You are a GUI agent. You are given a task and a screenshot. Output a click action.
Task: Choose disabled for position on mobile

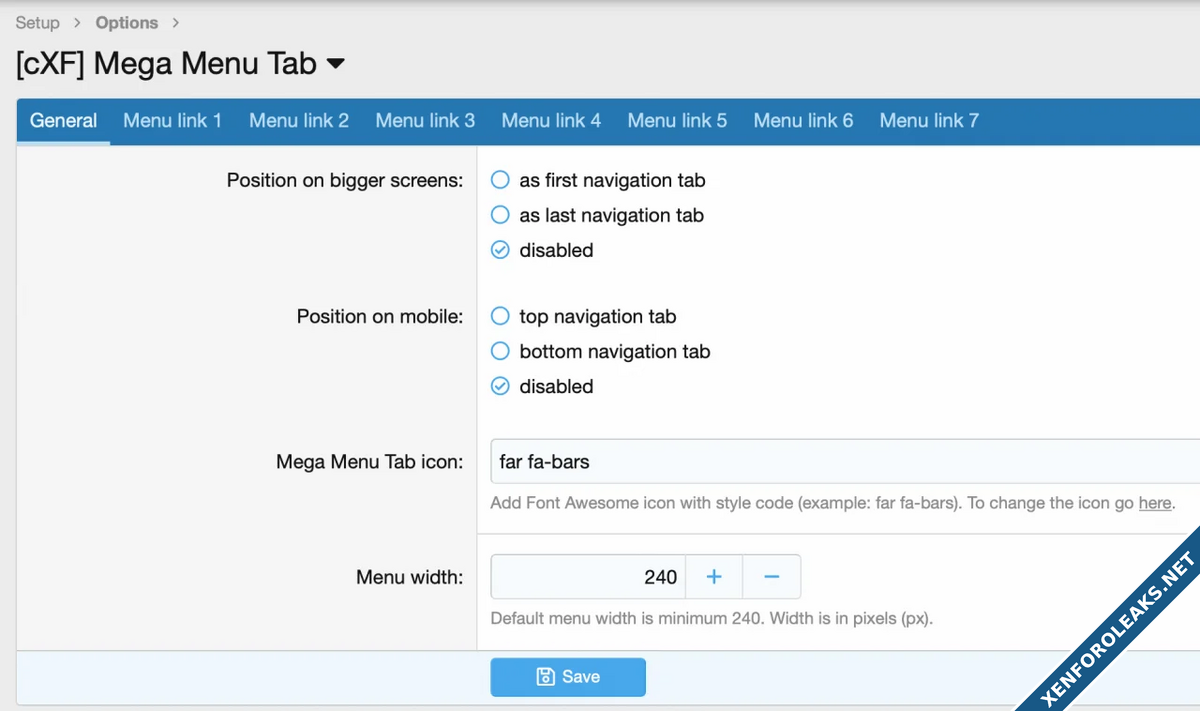click(x=500, y=387)
